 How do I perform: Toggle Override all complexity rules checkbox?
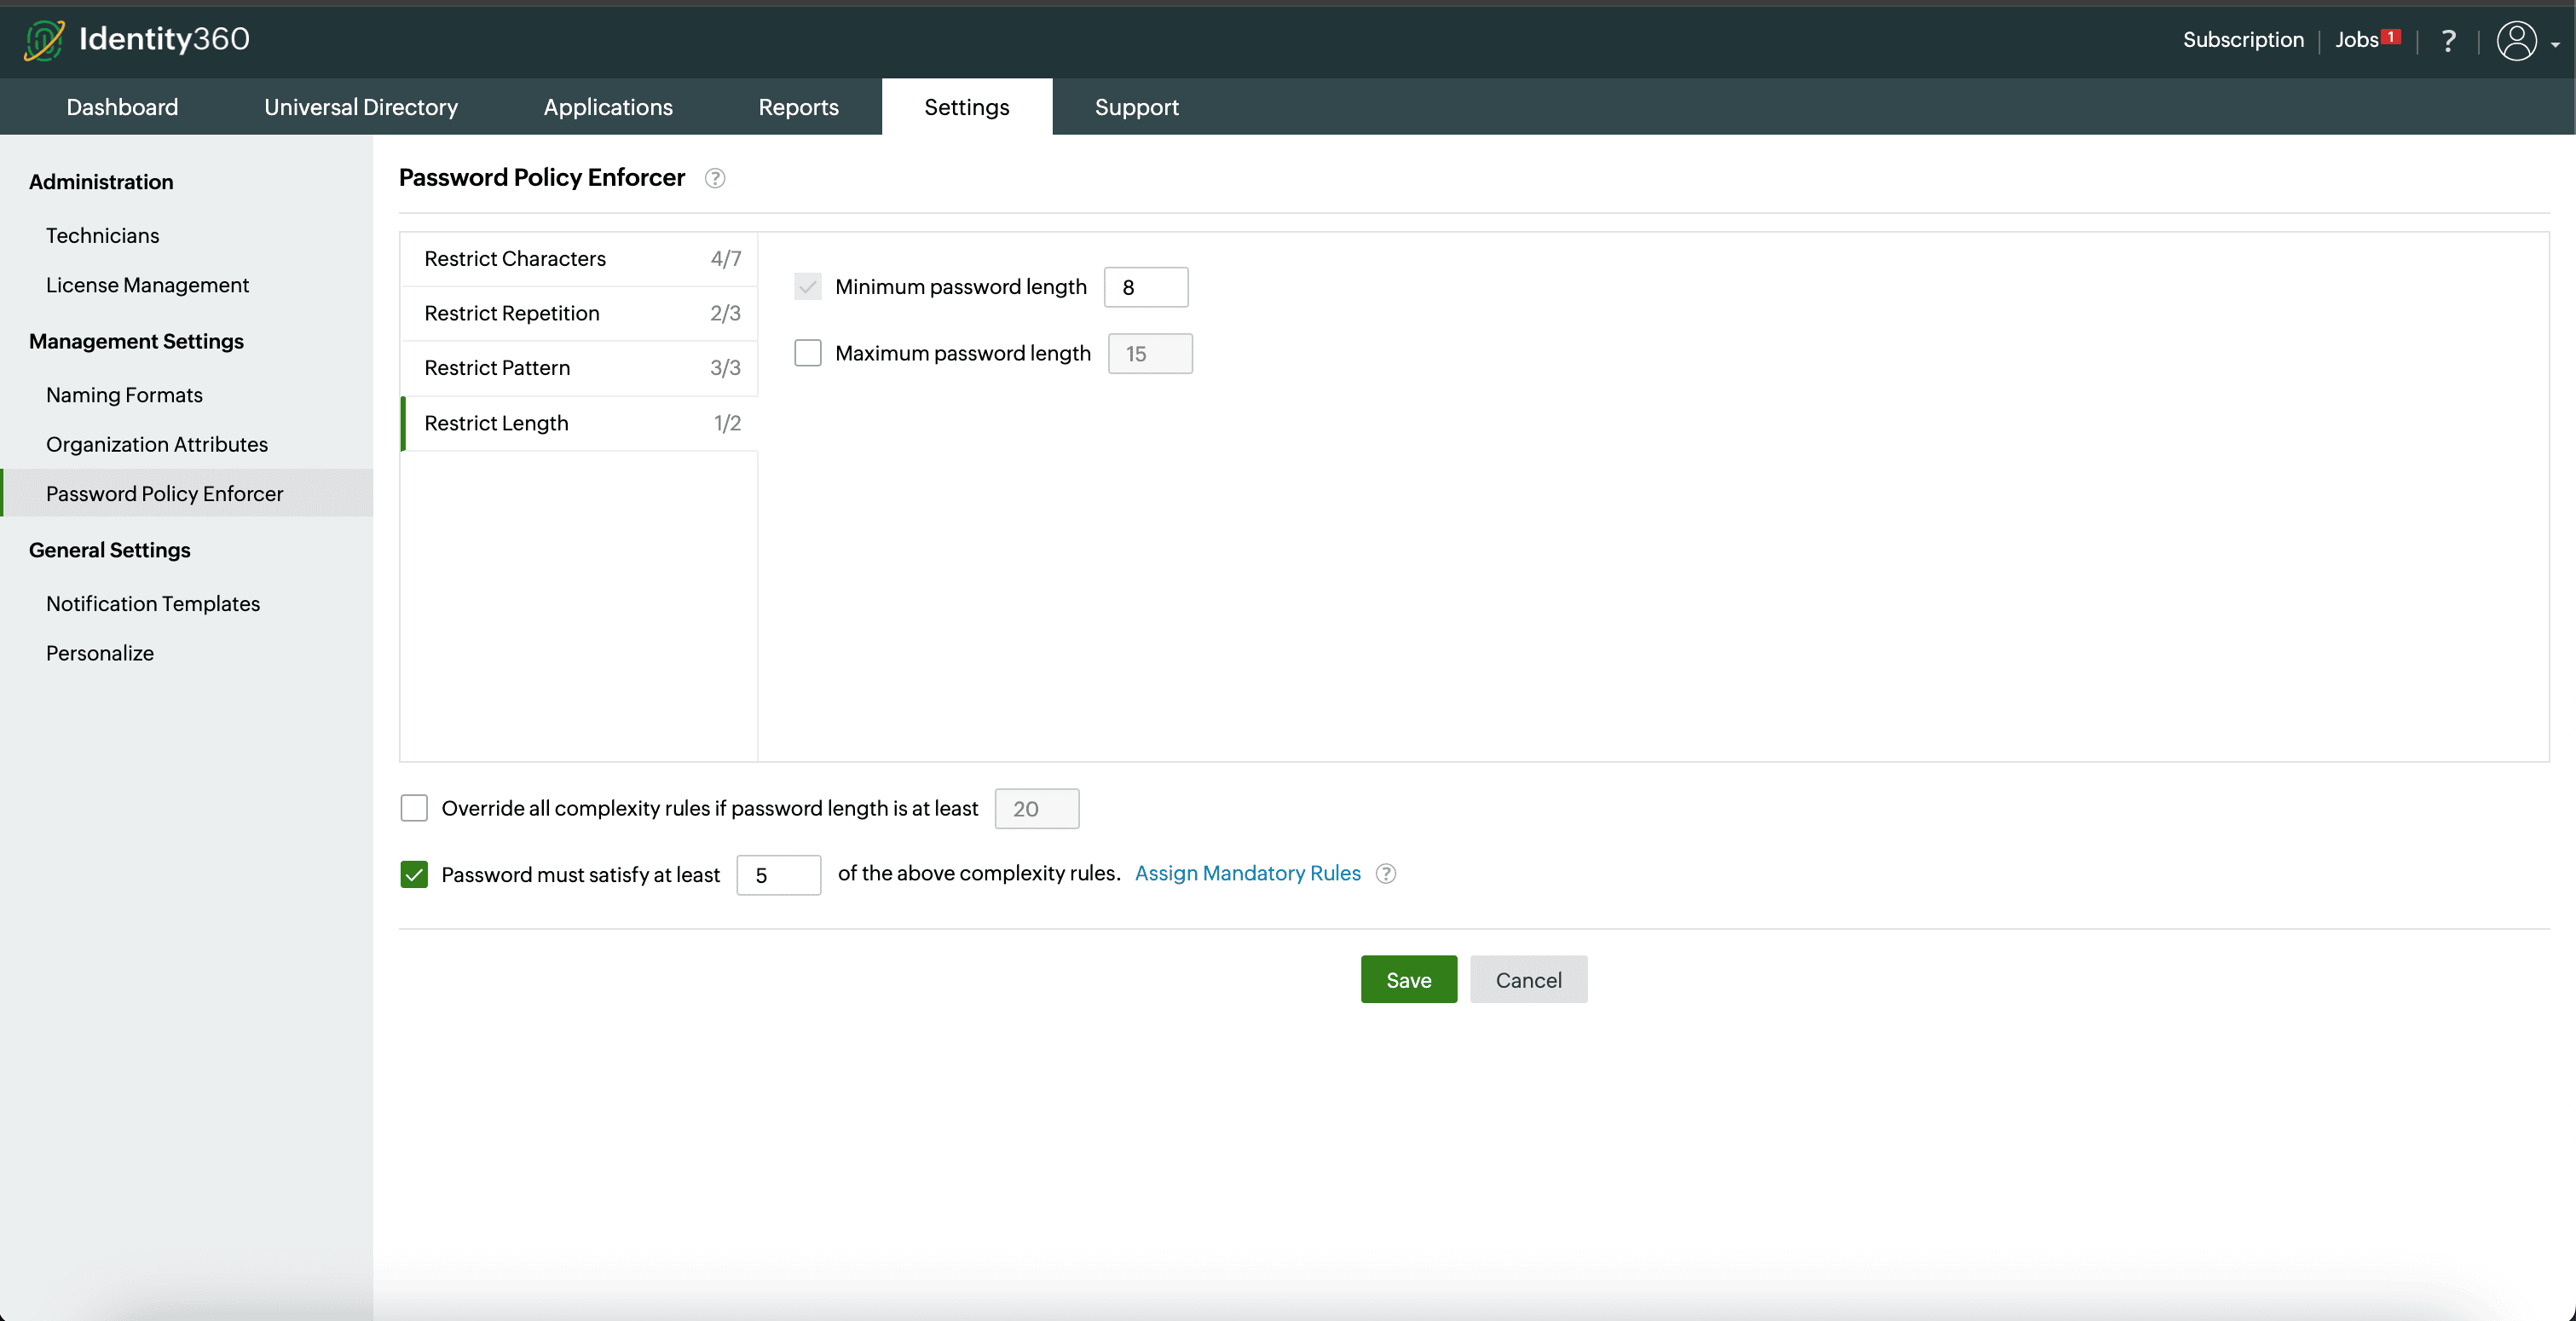point(414,808)
